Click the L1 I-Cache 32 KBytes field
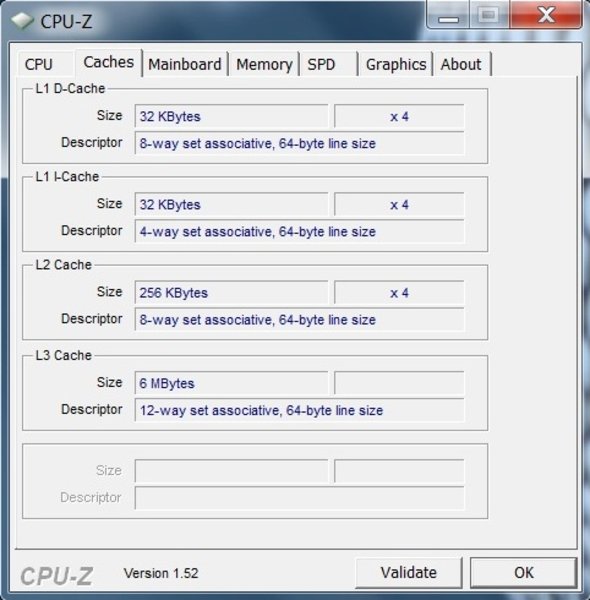The width and height of the screenshot is (590, 600). (231, 204)
